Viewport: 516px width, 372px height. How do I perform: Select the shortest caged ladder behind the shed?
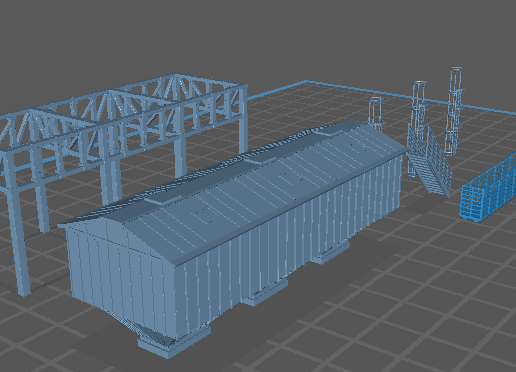(376, 113)
